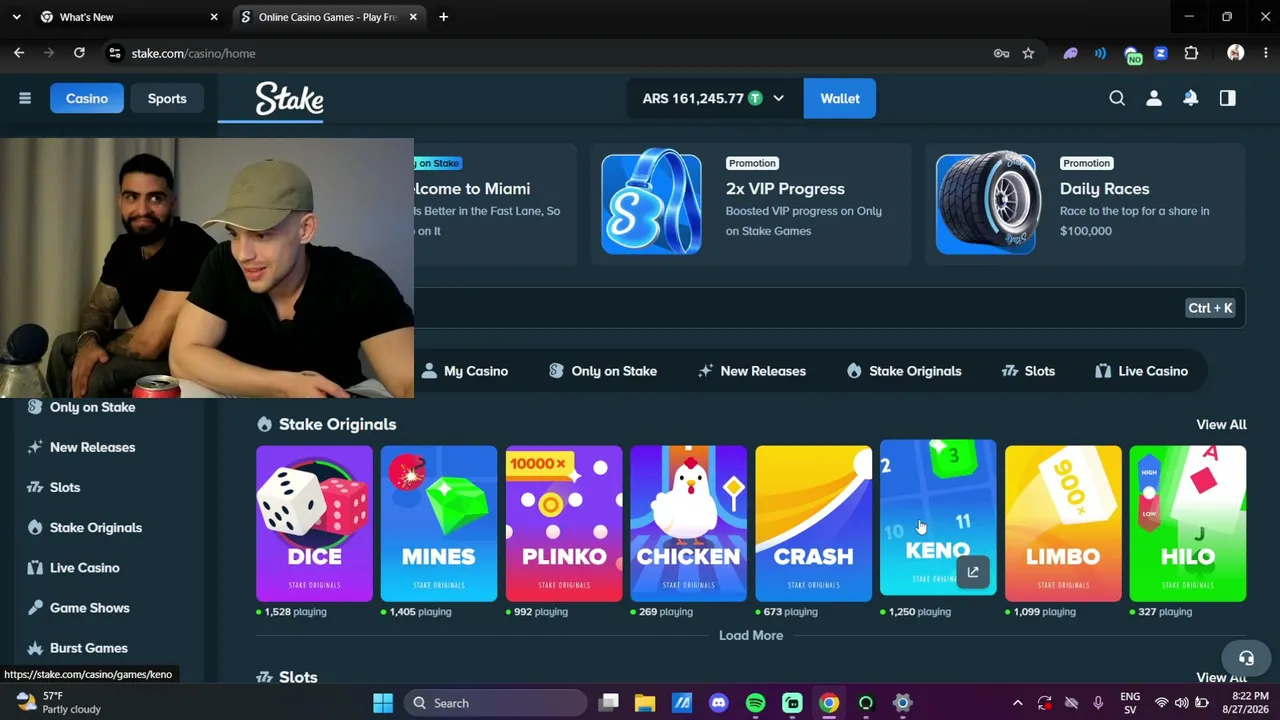
Task: Show hidden system tray icons
Action: [x=1017, y=703]
